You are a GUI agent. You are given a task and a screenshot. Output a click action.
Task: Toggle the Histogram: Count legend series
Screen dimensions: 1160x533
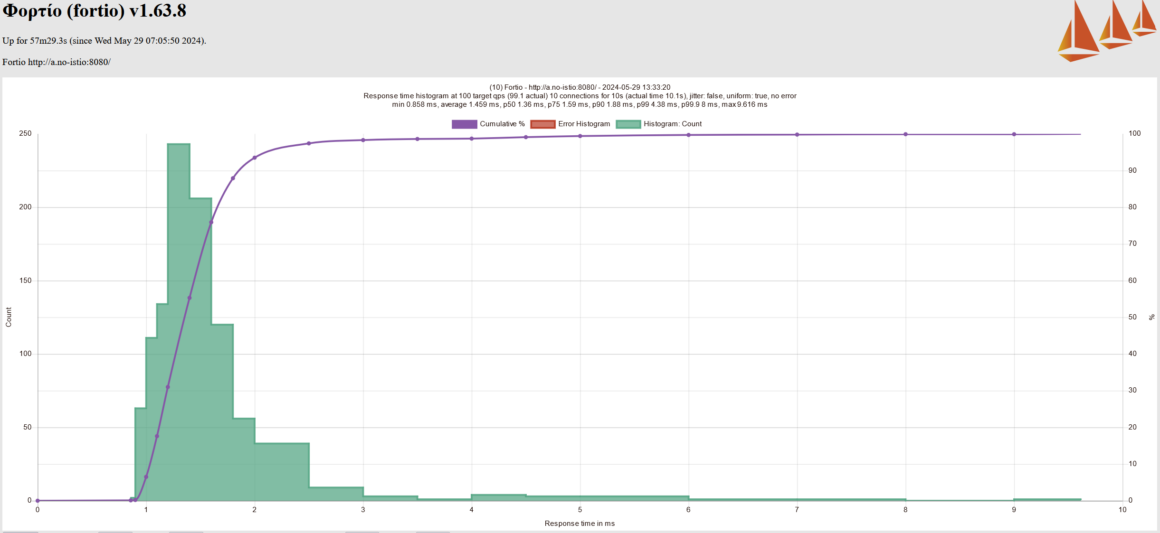click(658, 124)
